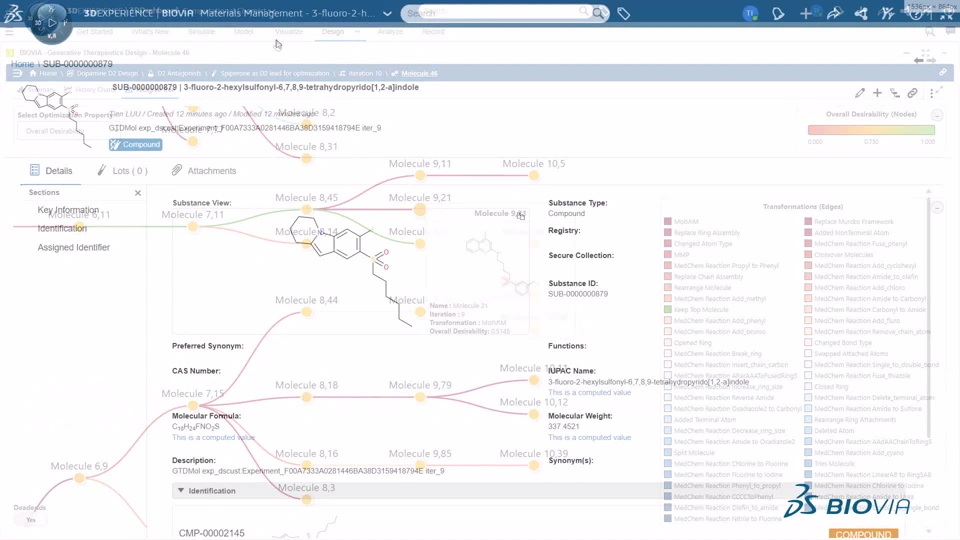Toggle Replace Ring Assembly transformation
Image resolution: width=960 pixels, height=540 pixels.
(x=667, y=233)
